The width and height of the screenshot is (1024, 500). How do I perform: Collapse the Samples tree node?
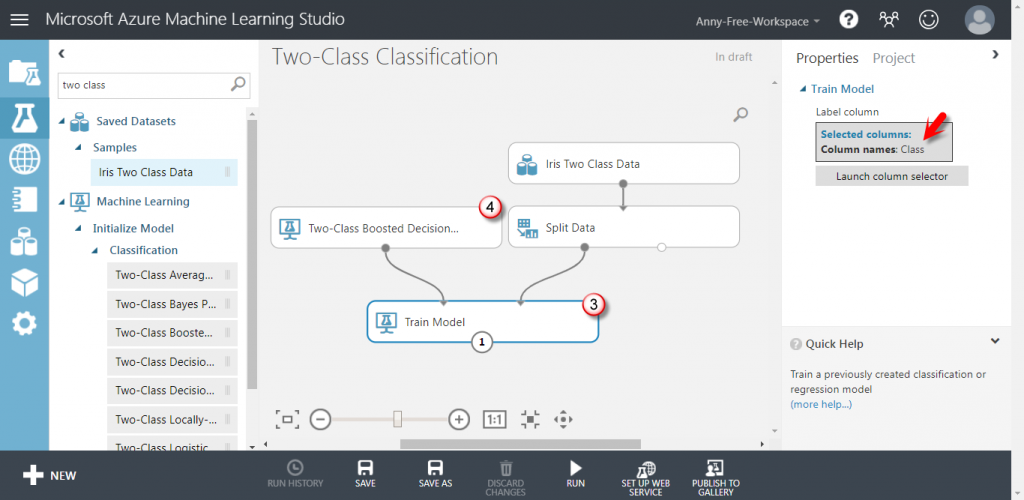(79, 148)
